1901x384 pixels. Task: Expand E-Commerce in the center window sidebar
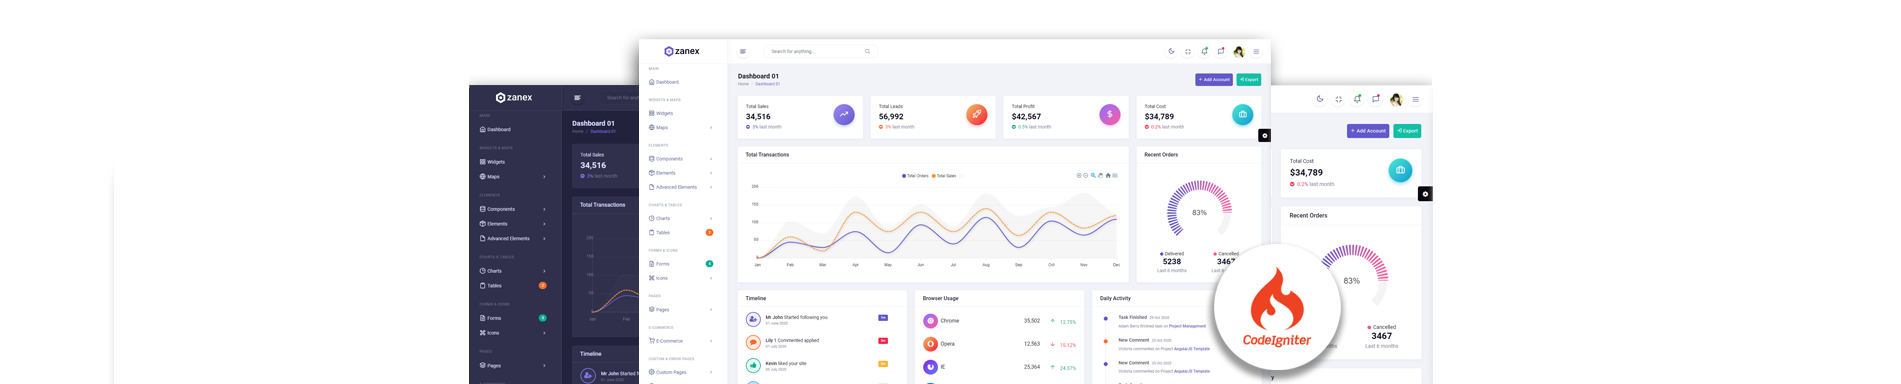pyautogui.click(x=680, y=341)
